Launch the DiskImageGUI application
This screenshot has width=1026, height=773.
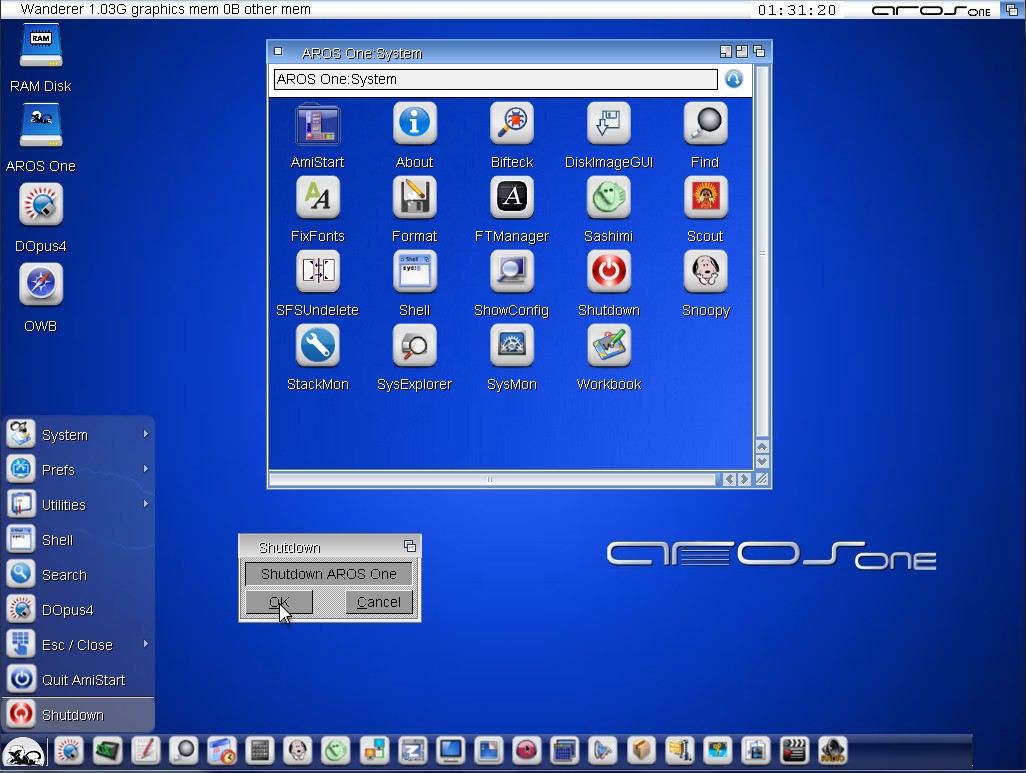coord(608,124)
